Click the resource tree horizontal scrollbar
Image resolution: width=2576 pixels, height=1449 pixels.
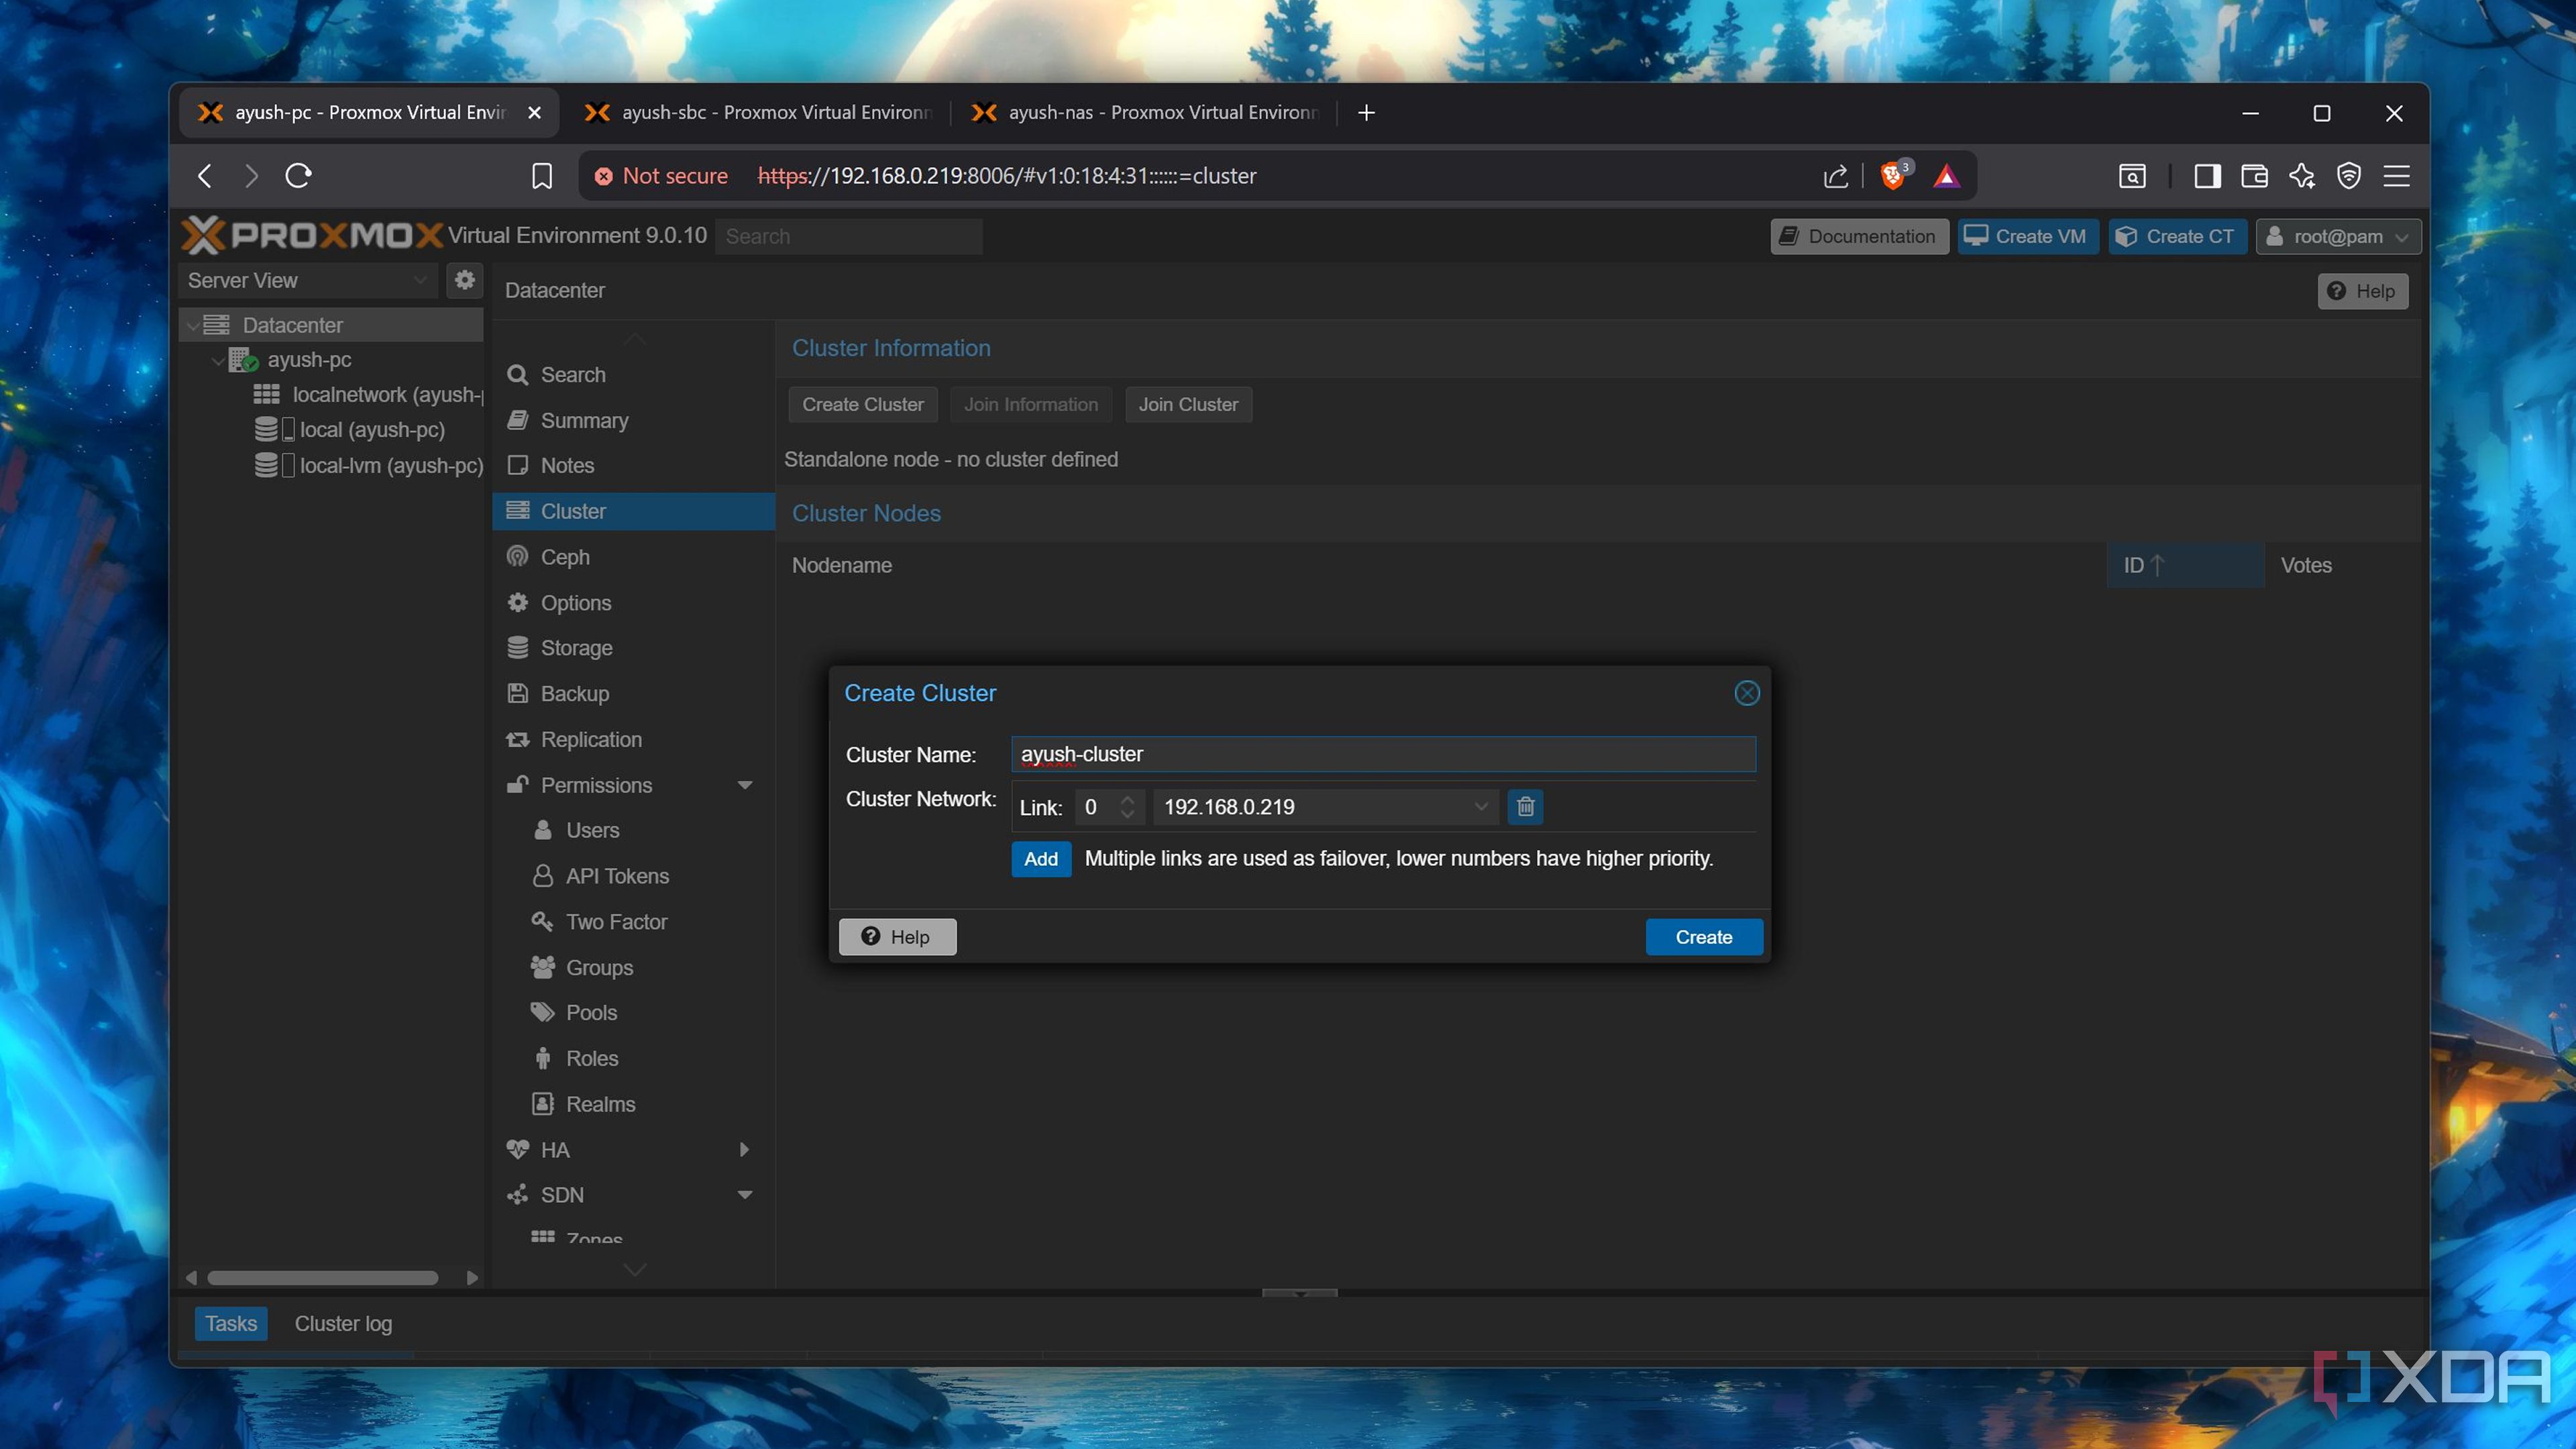(x=322, y=1278)
